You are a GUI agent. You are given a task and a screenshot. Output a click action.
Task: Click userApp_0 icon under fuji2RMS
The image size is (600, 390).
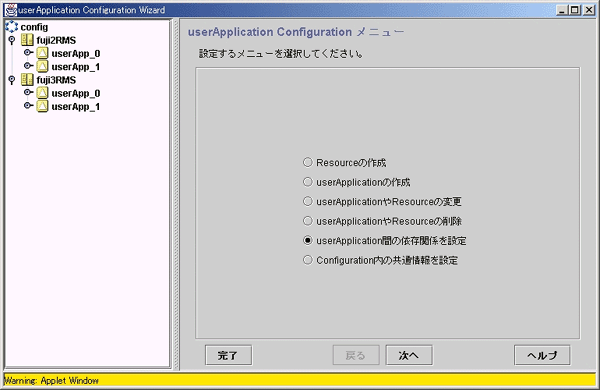[42, 53]
